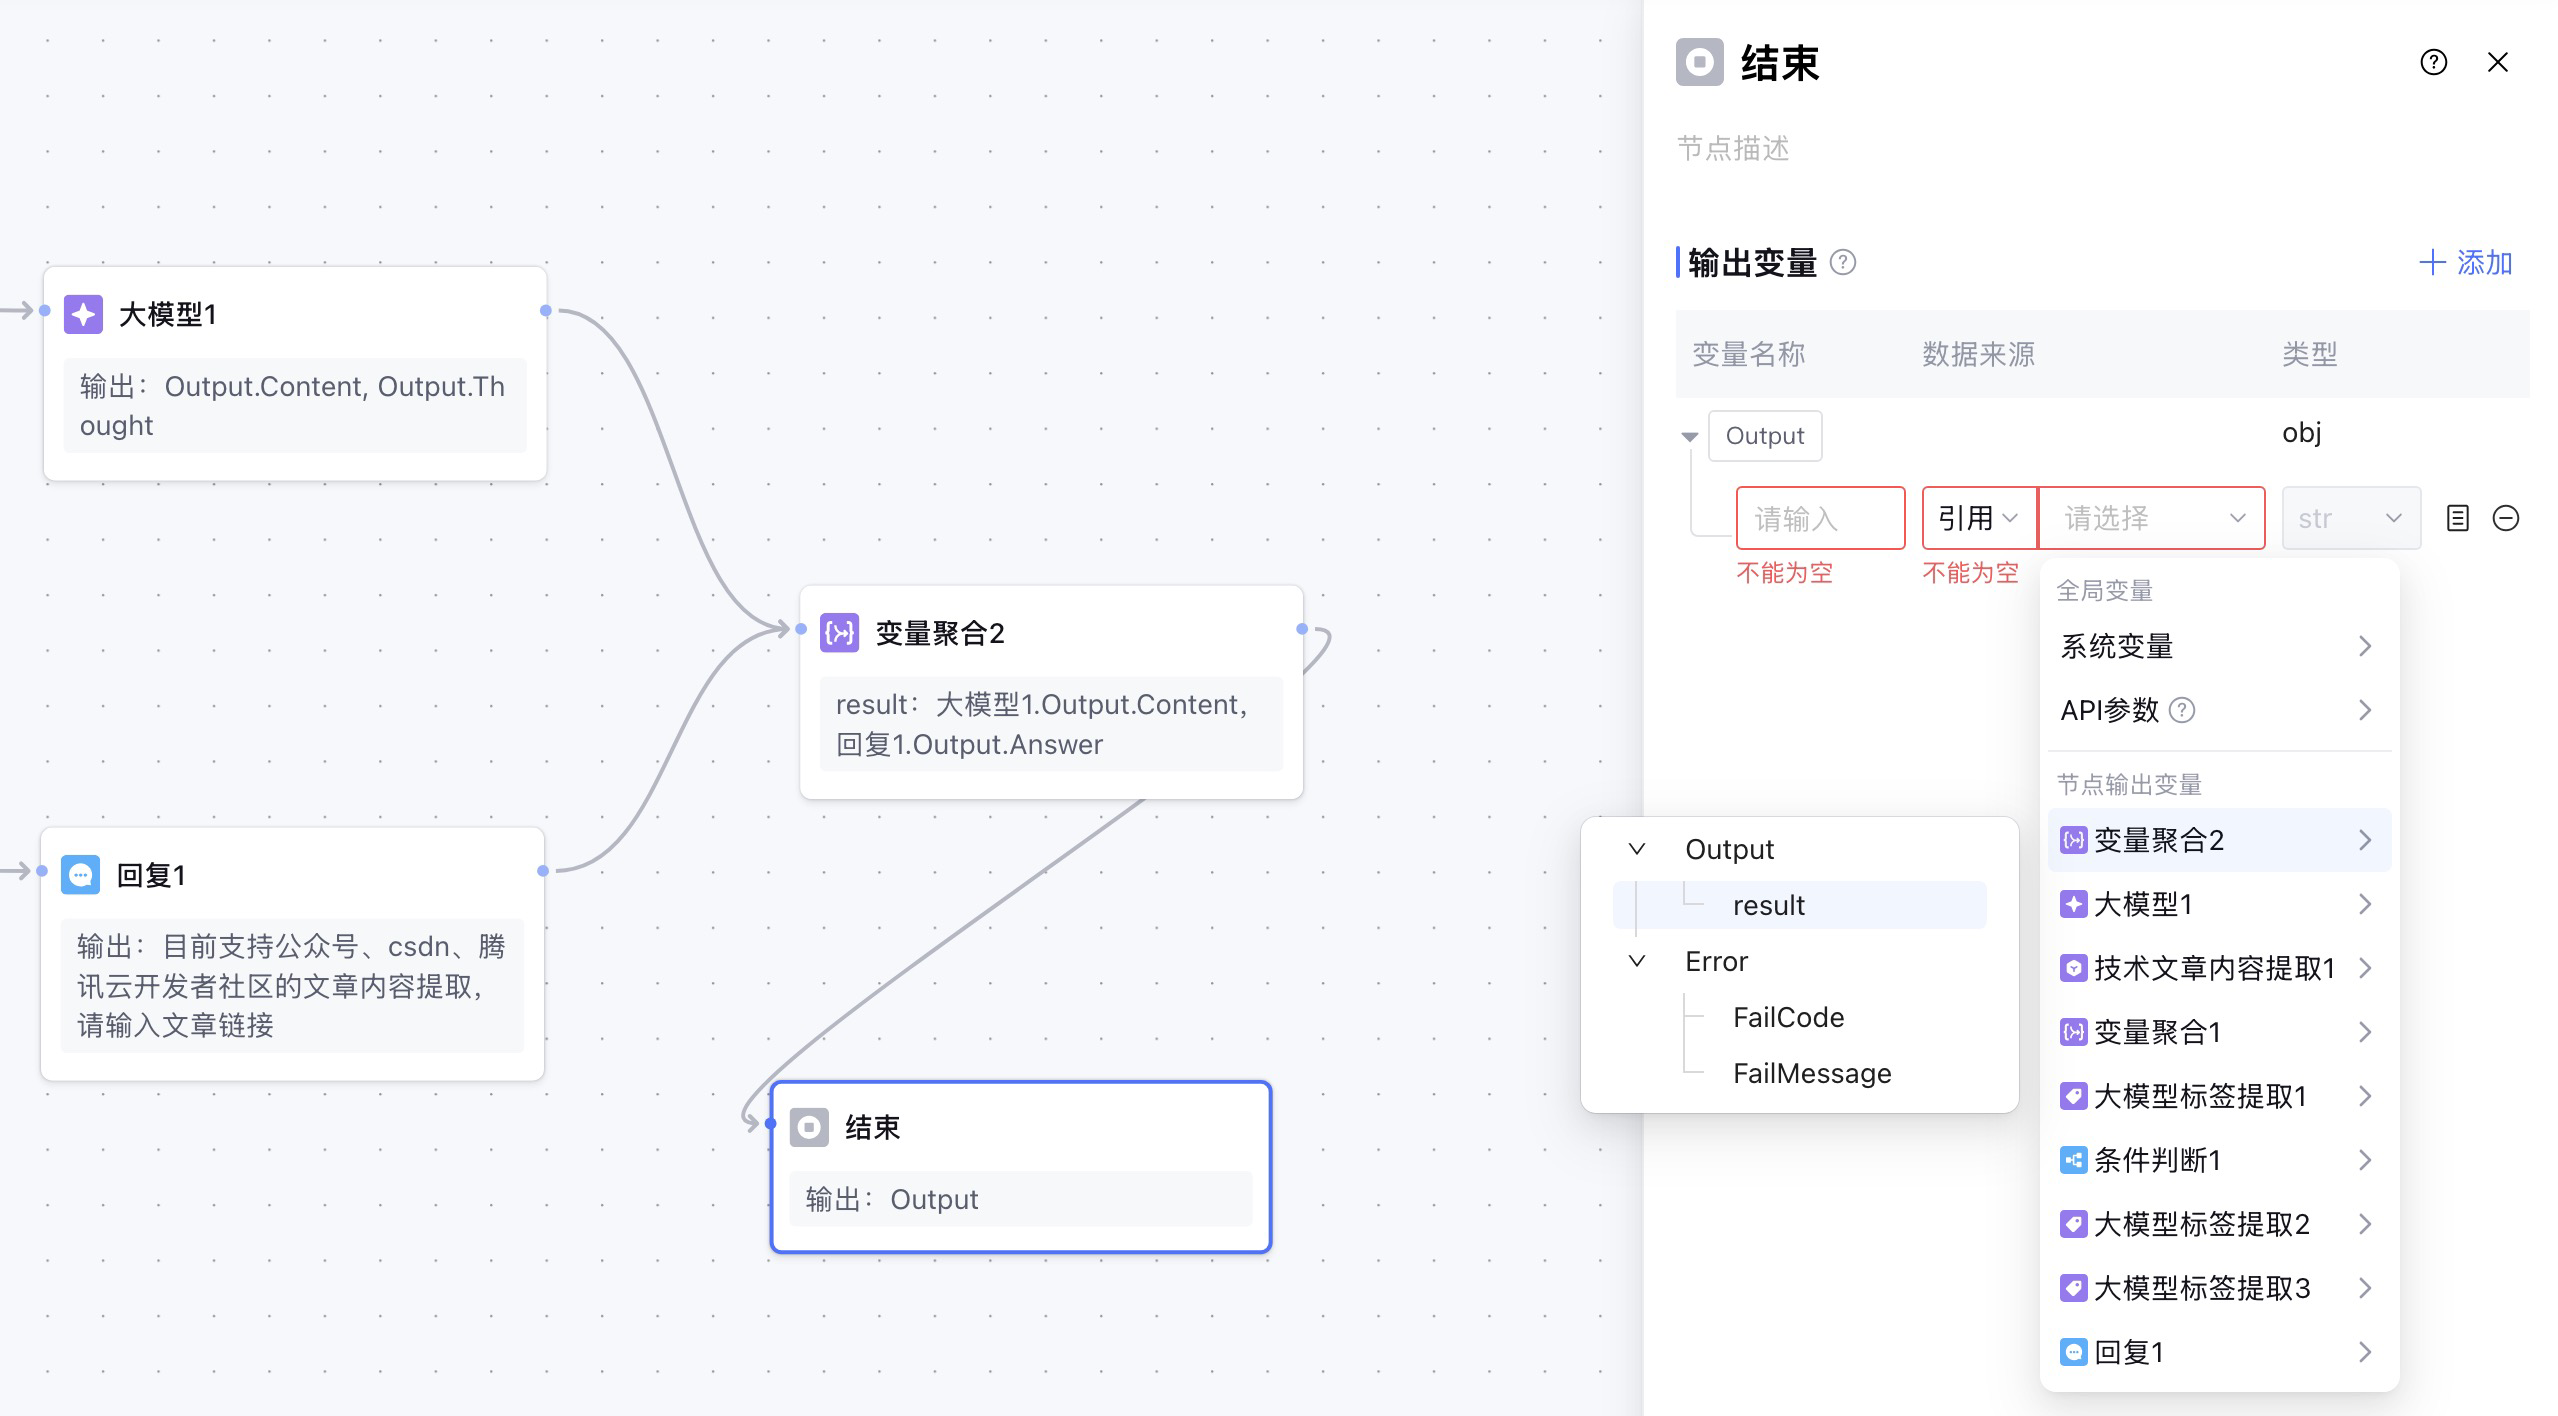Click the help icon in the panel header
The height and width of the screenshot is (1416, 2558).
coord(2433,62)
